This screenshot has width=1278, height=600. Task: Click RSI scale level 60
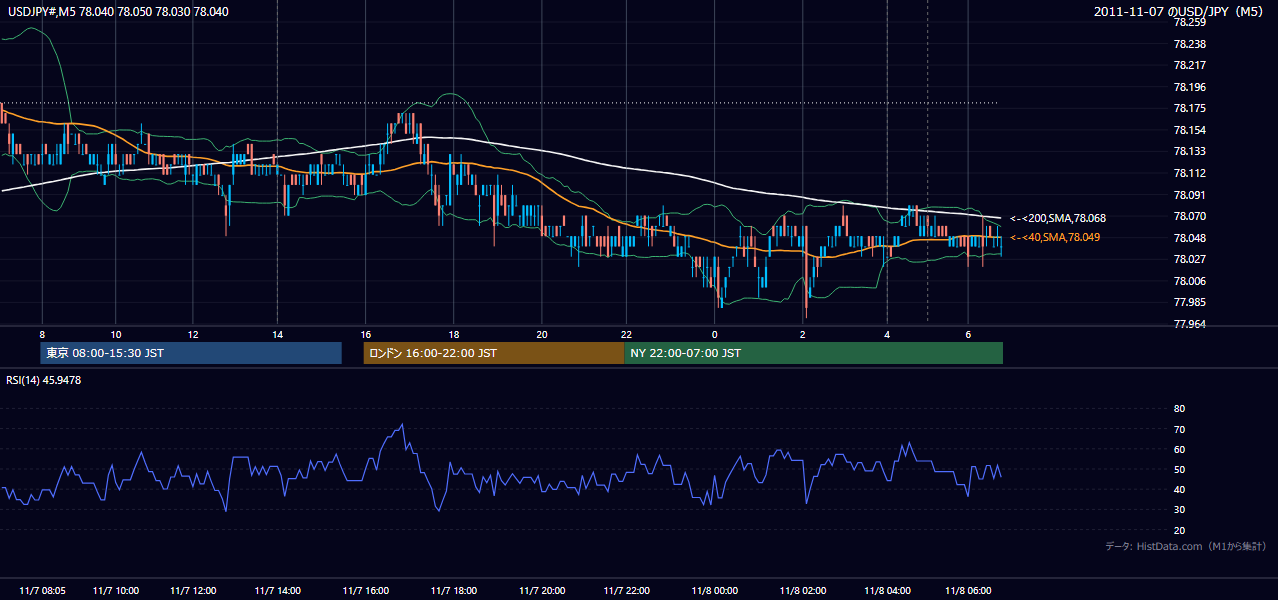[1179, 449]
